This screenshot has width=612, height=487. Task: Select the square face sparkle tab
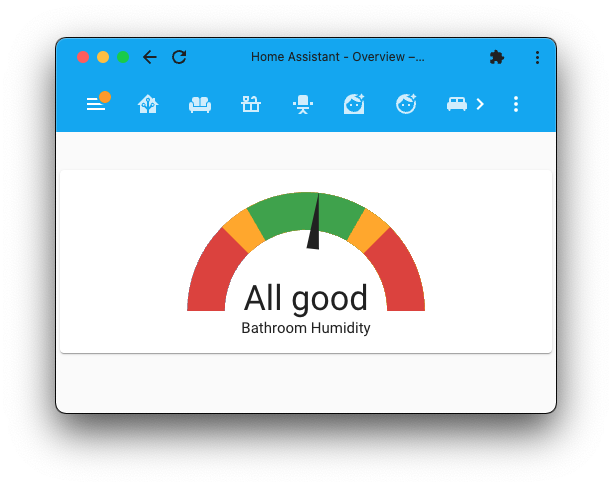pos(354,104)
